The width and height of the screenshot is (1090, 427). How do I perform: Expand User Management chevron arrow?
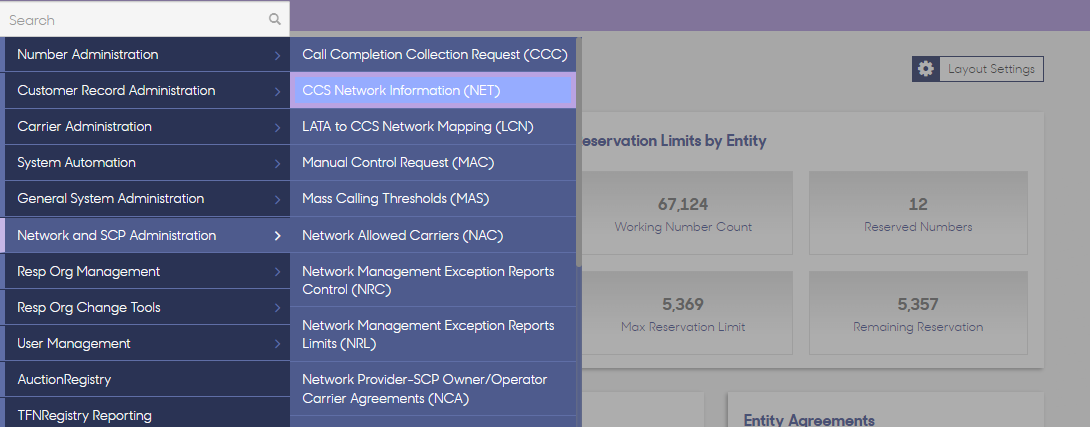pos(277,344)
